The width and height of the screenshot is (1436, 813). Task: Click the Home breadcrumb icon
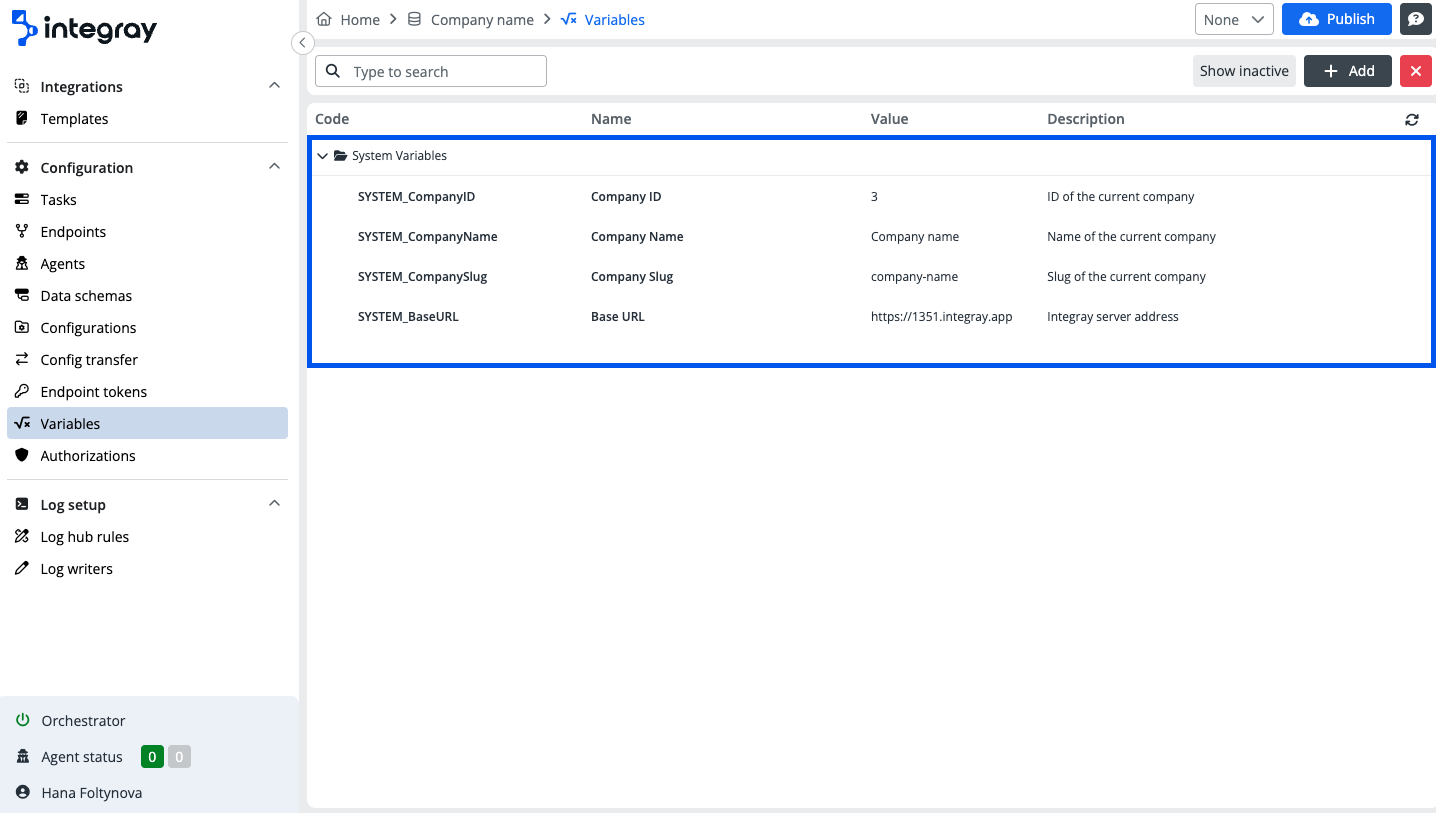tap(324, 19)
